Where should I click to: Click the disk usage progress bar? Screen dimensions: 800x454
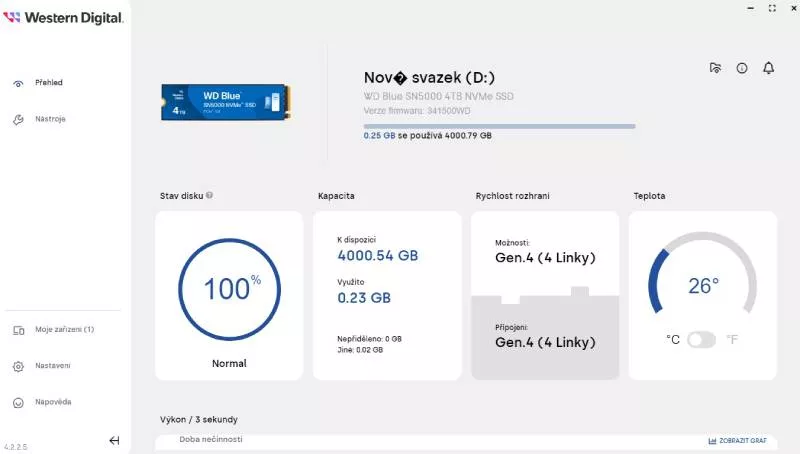(499, 126)
